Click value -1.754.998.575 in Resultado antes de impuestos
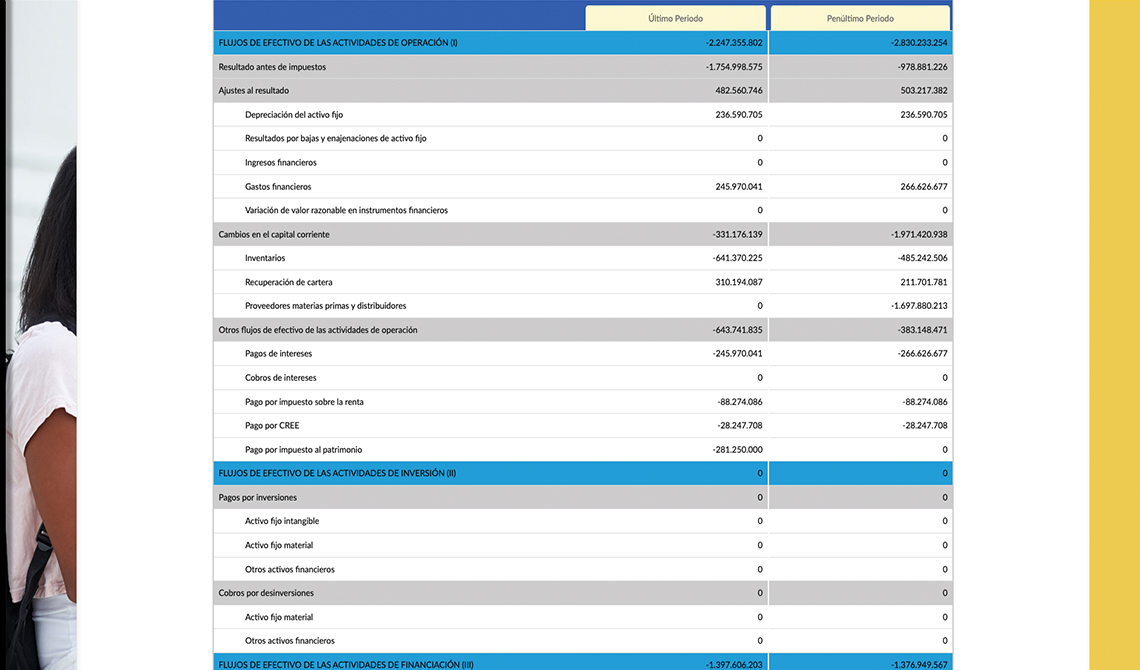Image resolution: width=1140 pixels, height=670 pixels. point(734,67)
